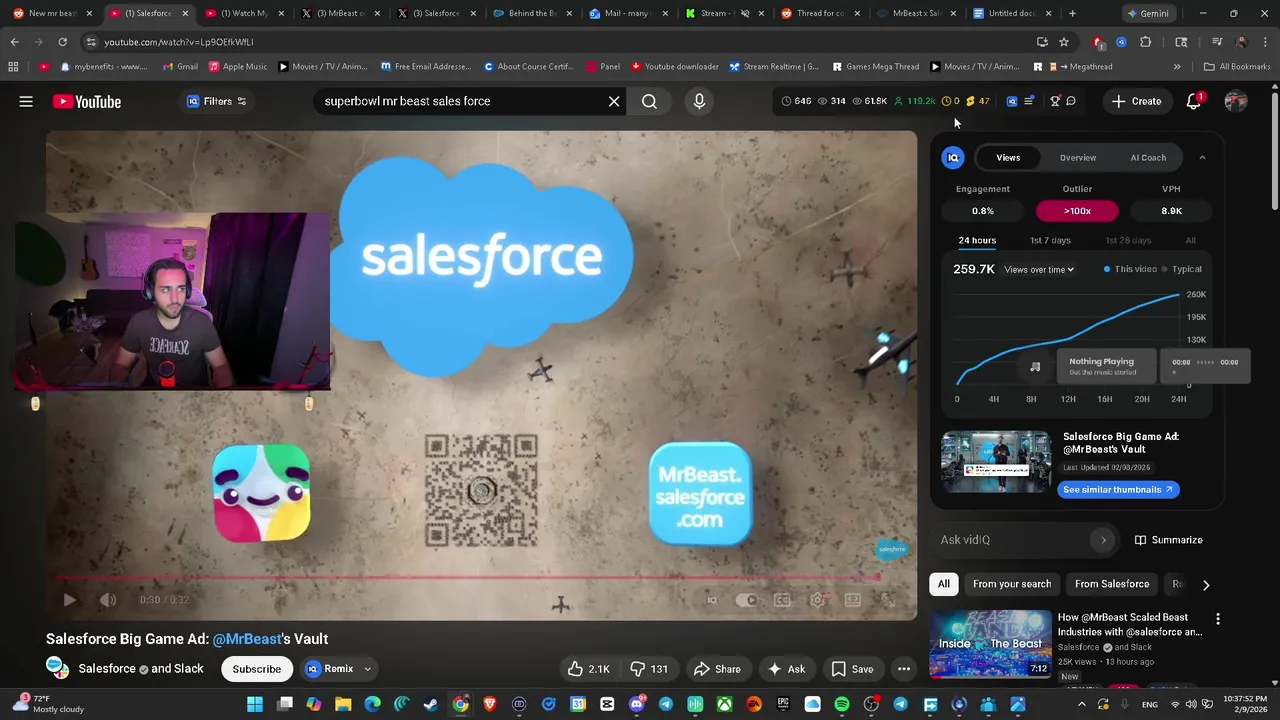This screenshot has width=1280, height=720.
Task: Select the vidIQ Views tab
Action: 1008,157
